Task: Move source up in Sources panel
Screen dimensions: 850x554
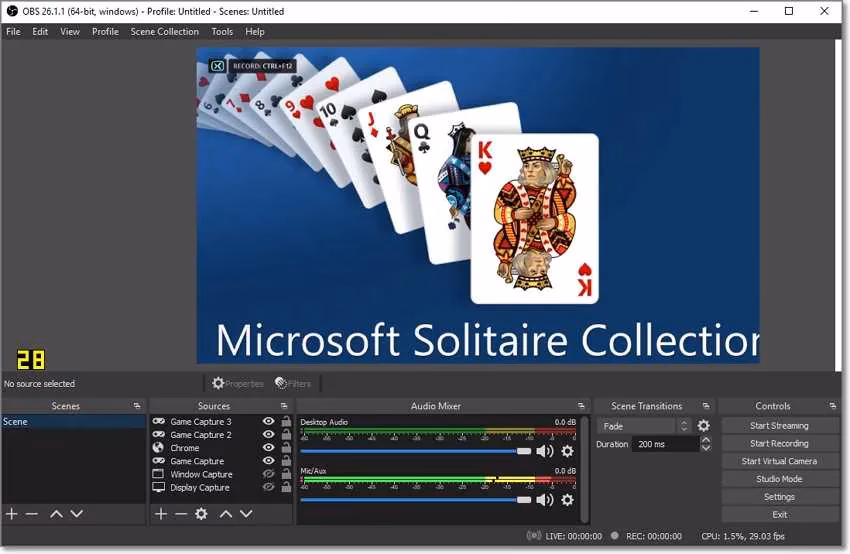Action: (x=226, y=513)
